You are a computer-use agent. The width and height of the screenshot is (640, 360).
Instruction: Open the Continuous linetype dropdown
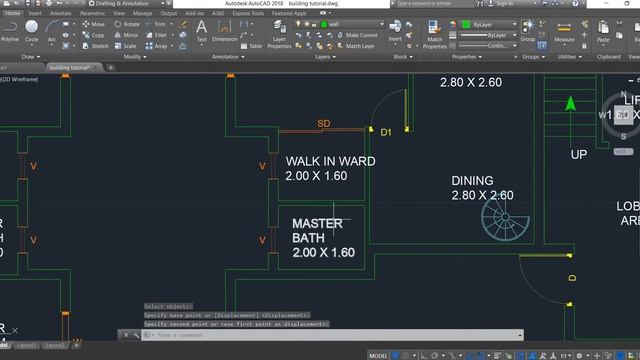pos(488,46)
